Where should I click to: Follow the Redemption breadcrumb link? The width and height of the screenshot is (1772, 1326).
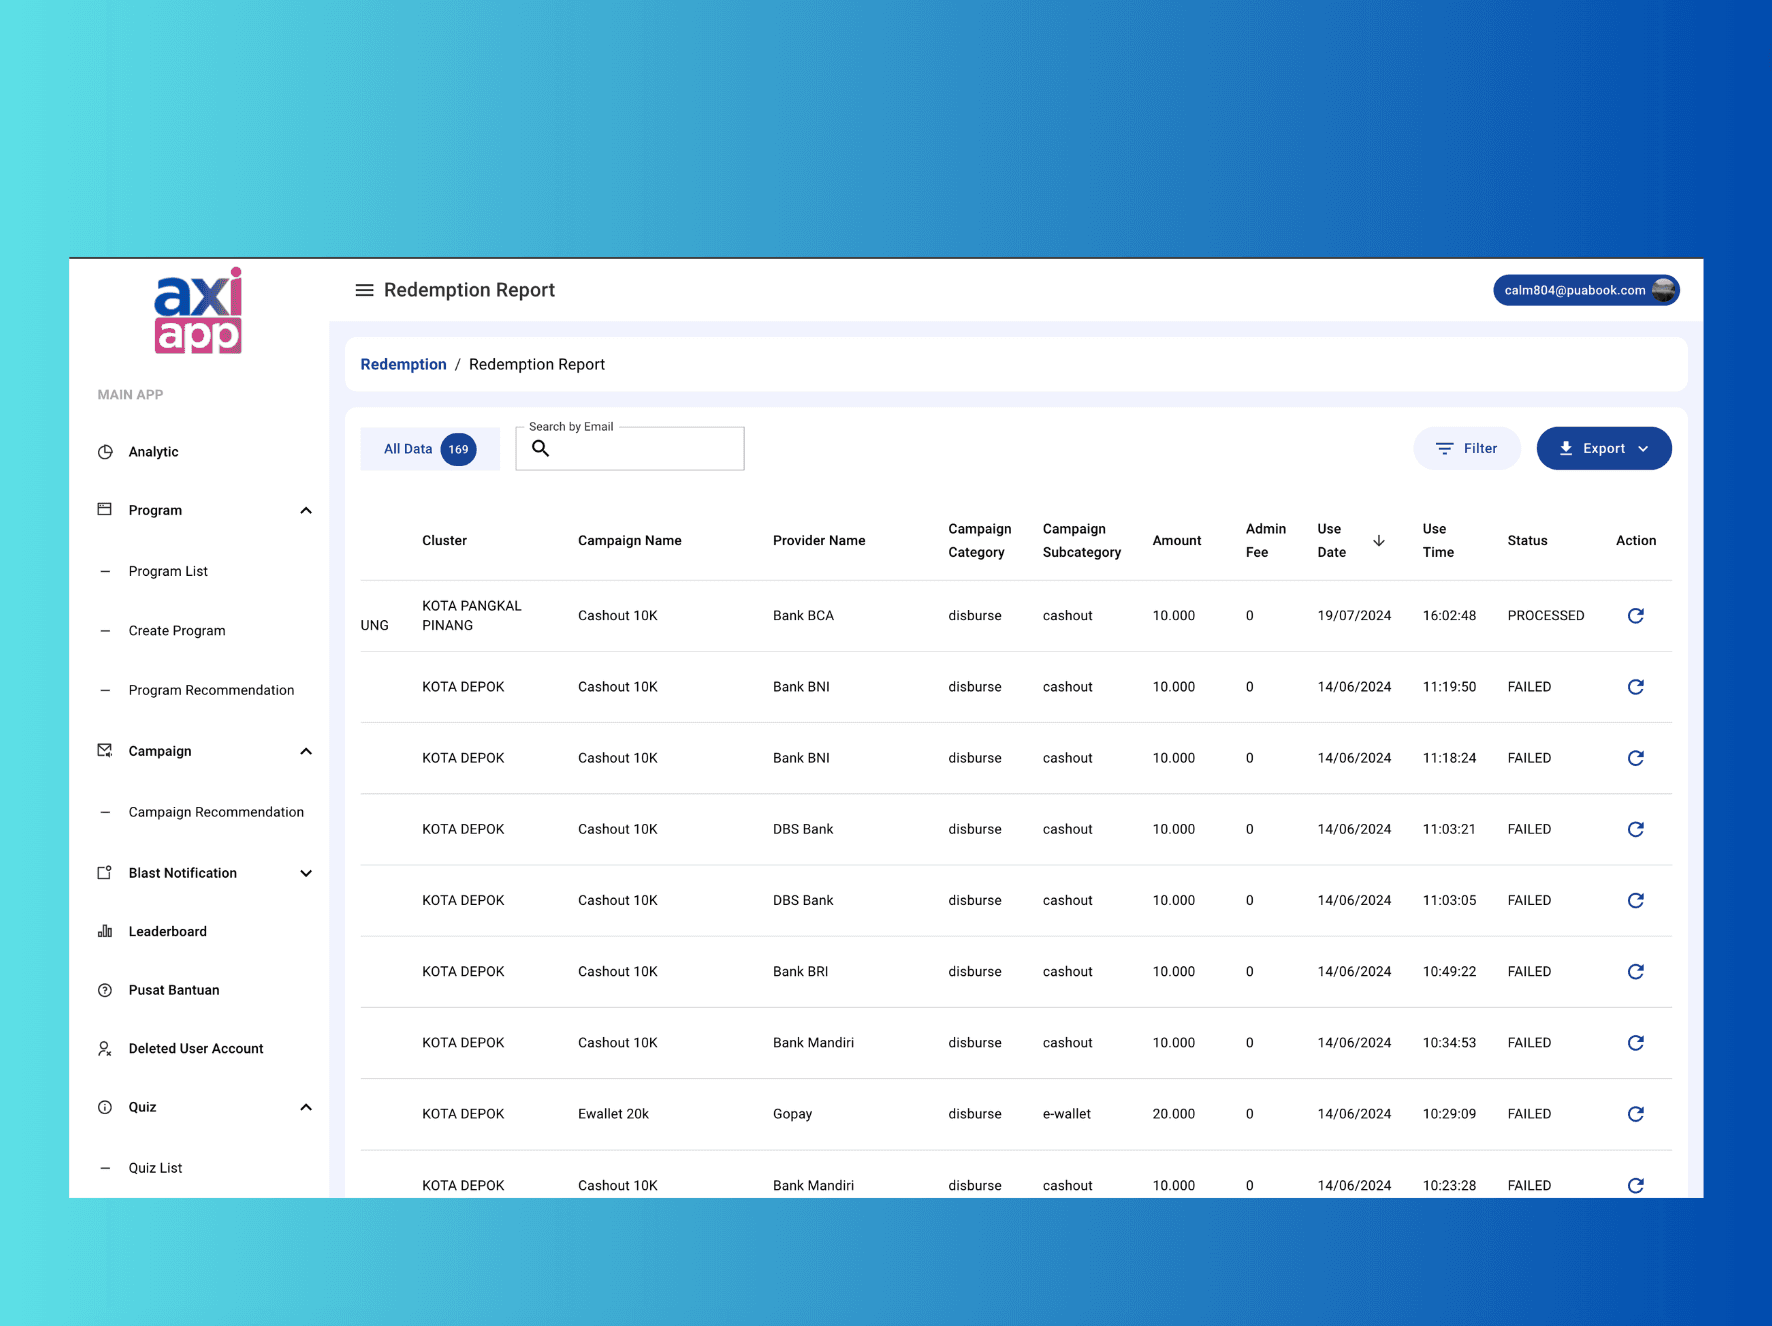tap(403, 365)
